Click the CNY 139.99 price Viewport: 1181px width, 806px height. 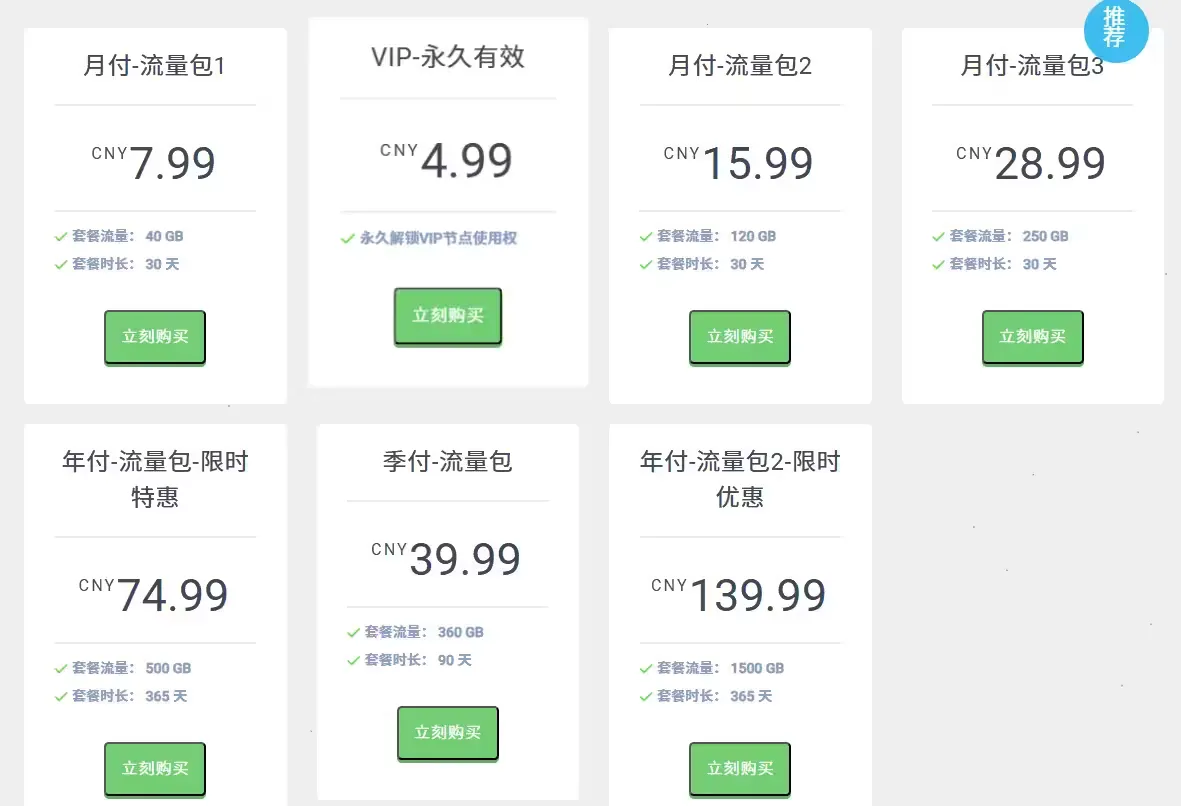coord(740,595)
